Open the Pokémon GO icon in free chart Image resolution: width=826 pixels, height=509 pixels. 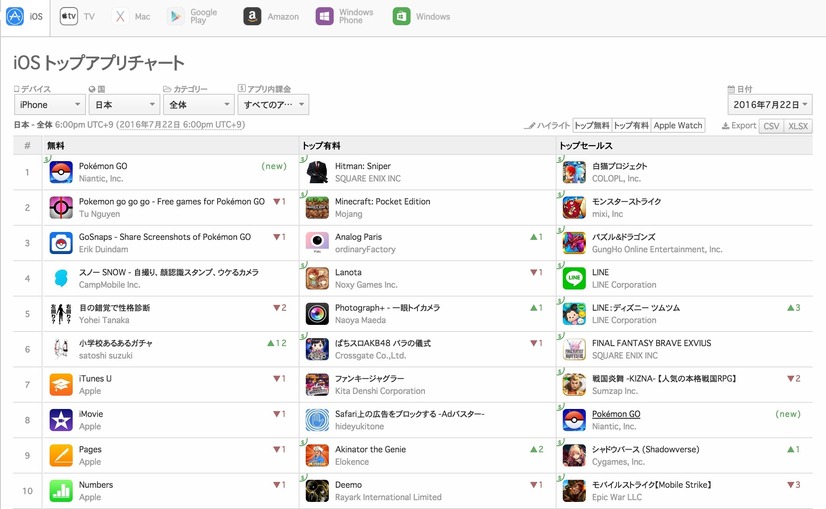pos(61,172)
